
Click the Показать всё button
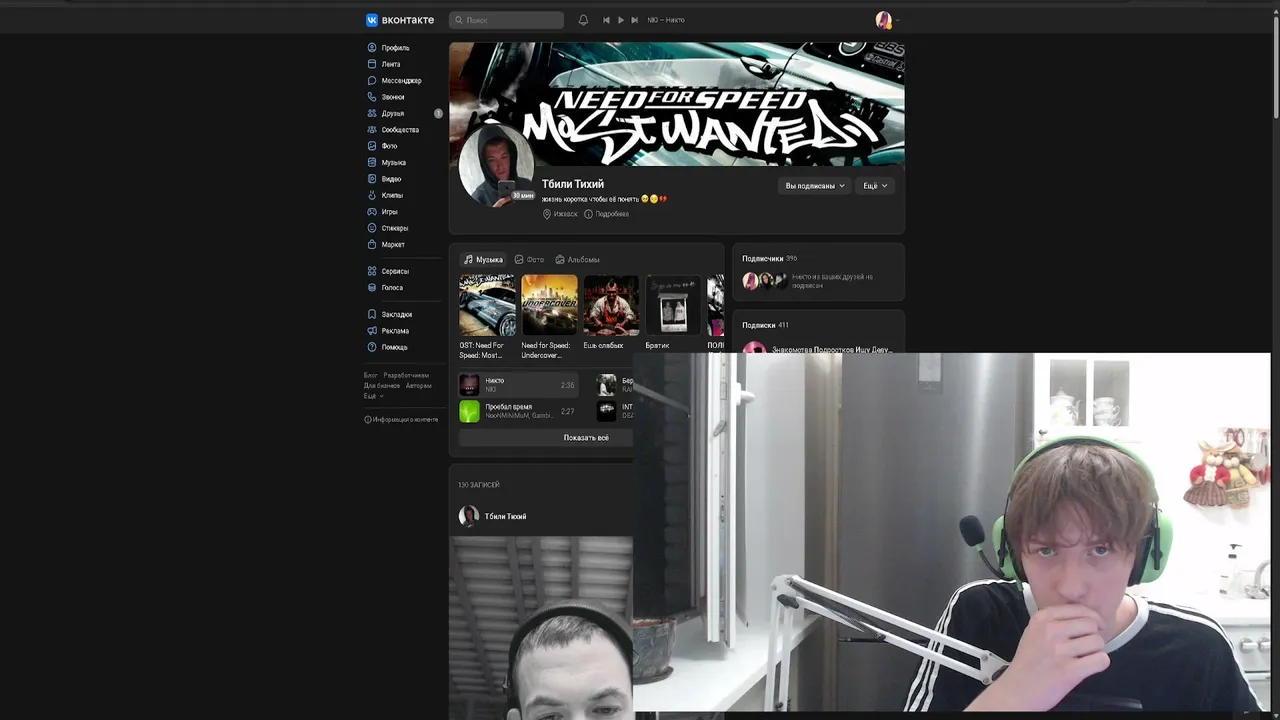click(586, 438)
